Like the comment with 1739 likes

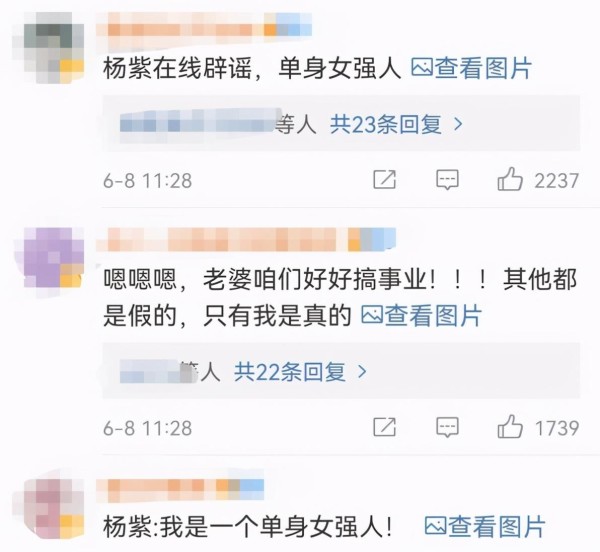click(510, 426)
